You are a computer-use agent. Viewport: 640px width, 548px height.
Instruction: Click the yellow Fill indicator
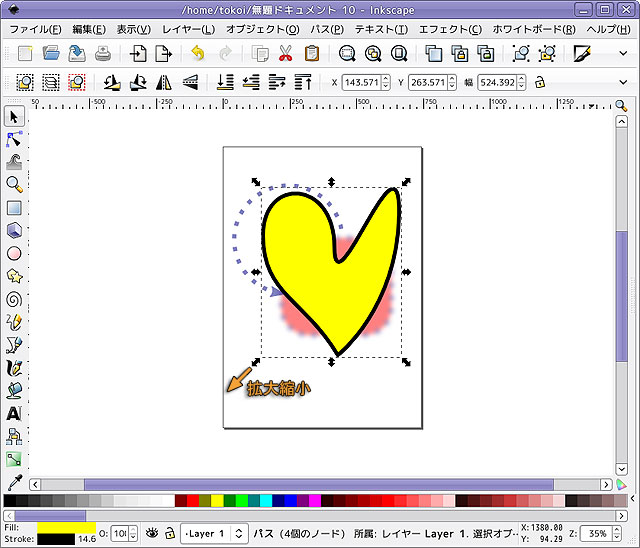pyautogui.click(x=66, y=526)
